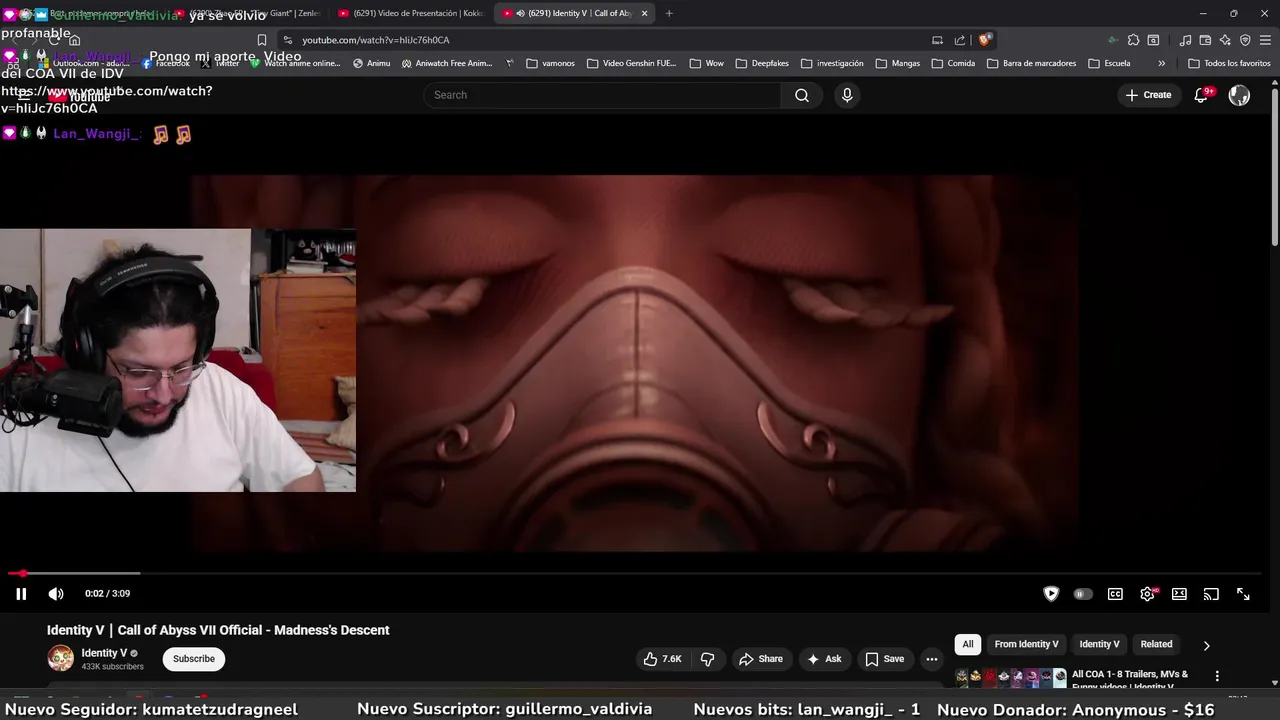The height and width of the screenshot is (720, 1280).
Task: Click the shield play icon in player controls
Action: [x=1051, y=594]
